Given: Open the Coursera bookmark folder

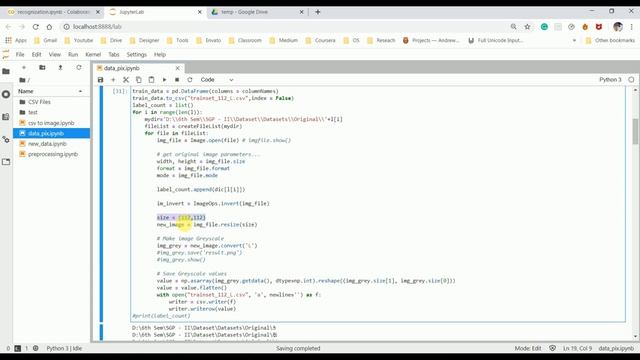Looking at the screenshot, I should coord(321,40).
